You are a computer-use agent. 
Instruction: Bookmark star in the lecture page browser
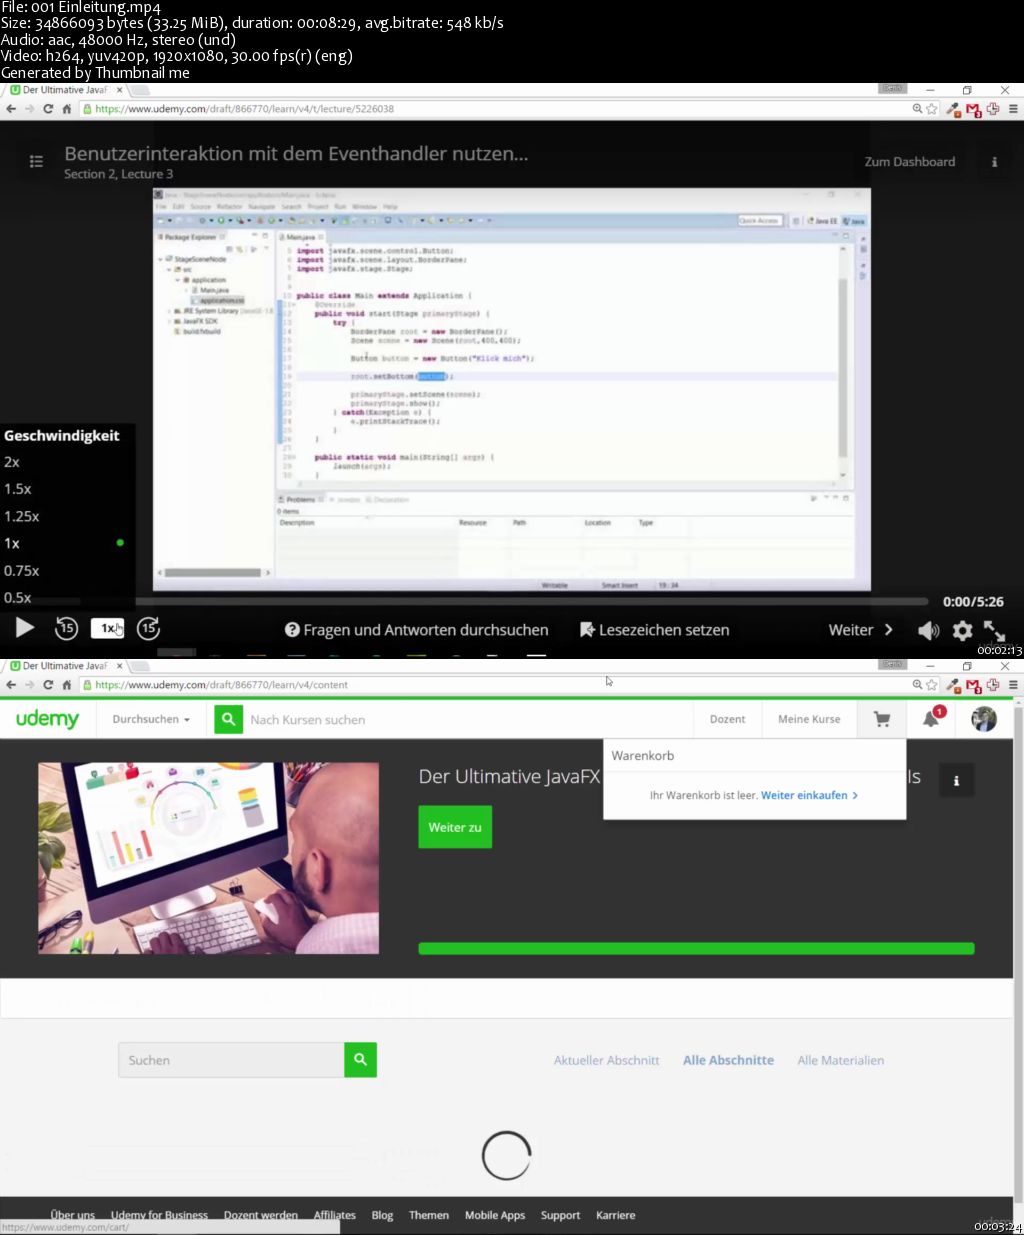932,109
